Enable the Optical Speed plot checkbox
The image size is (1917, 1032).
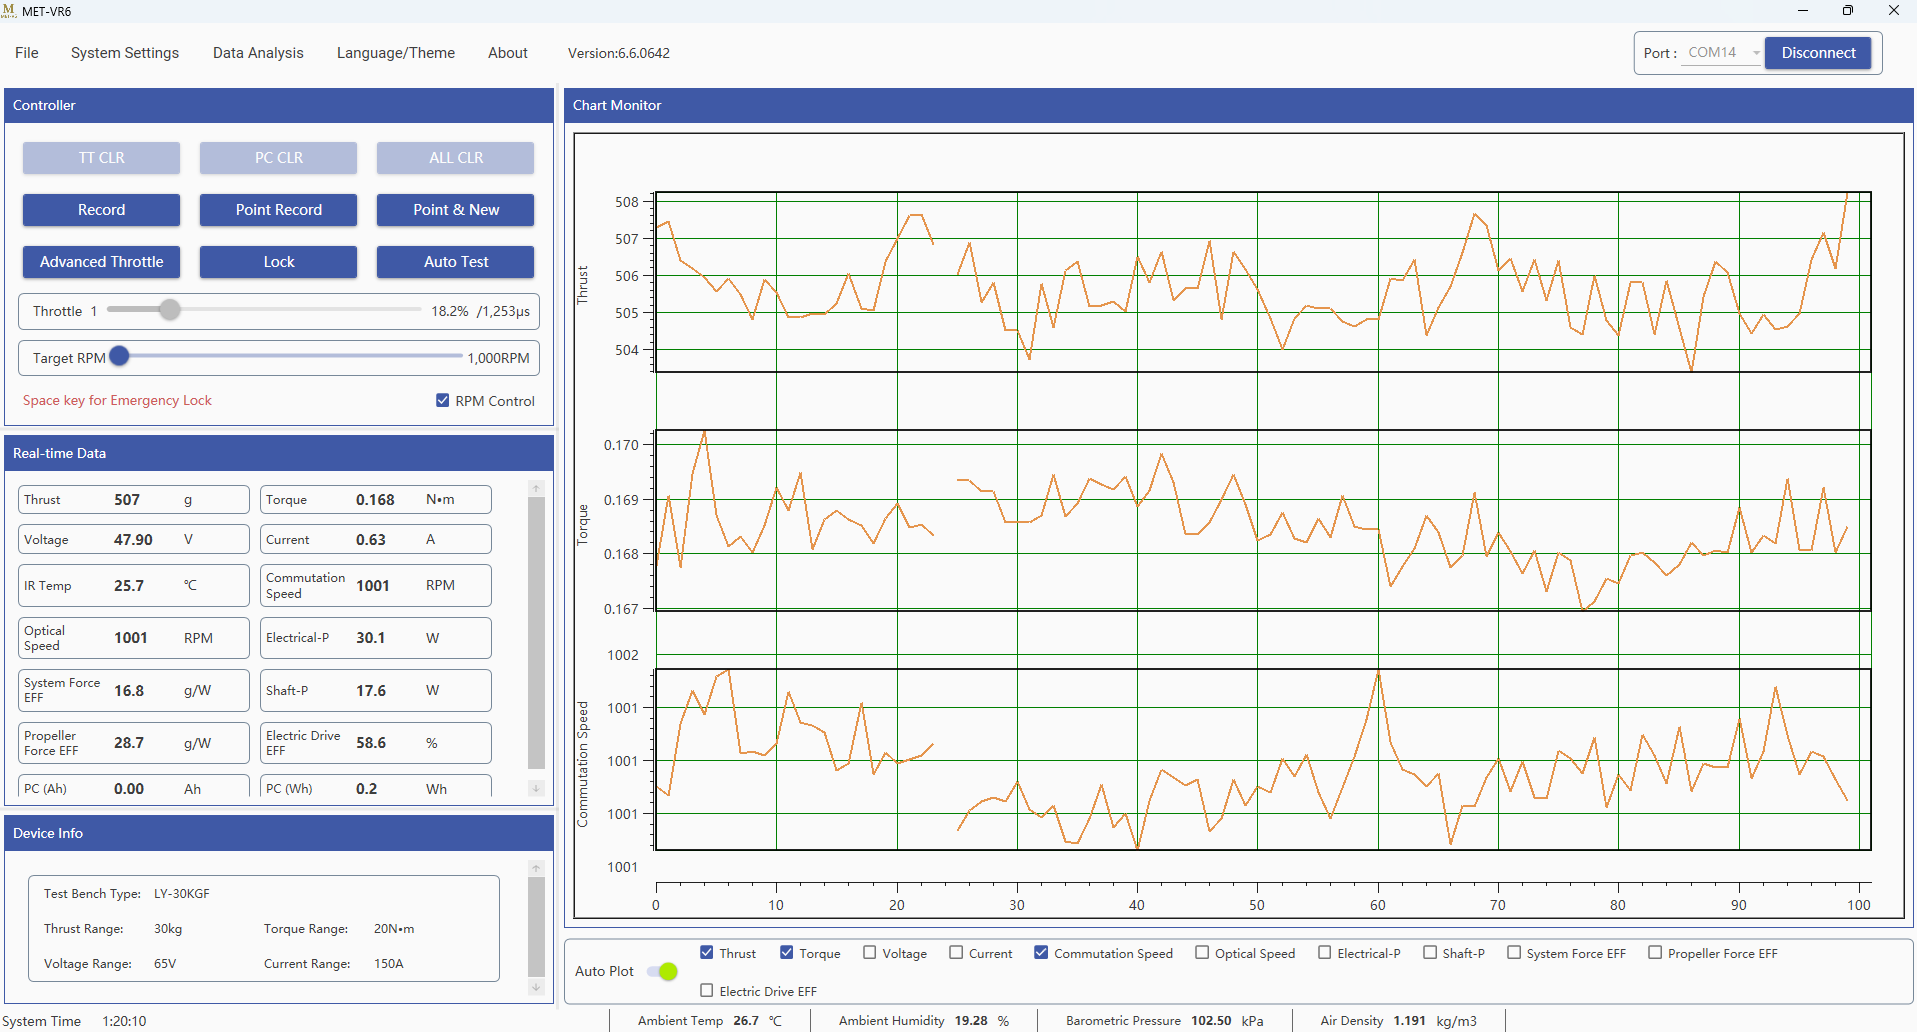pyautogui.click(x=1202, y=952)
